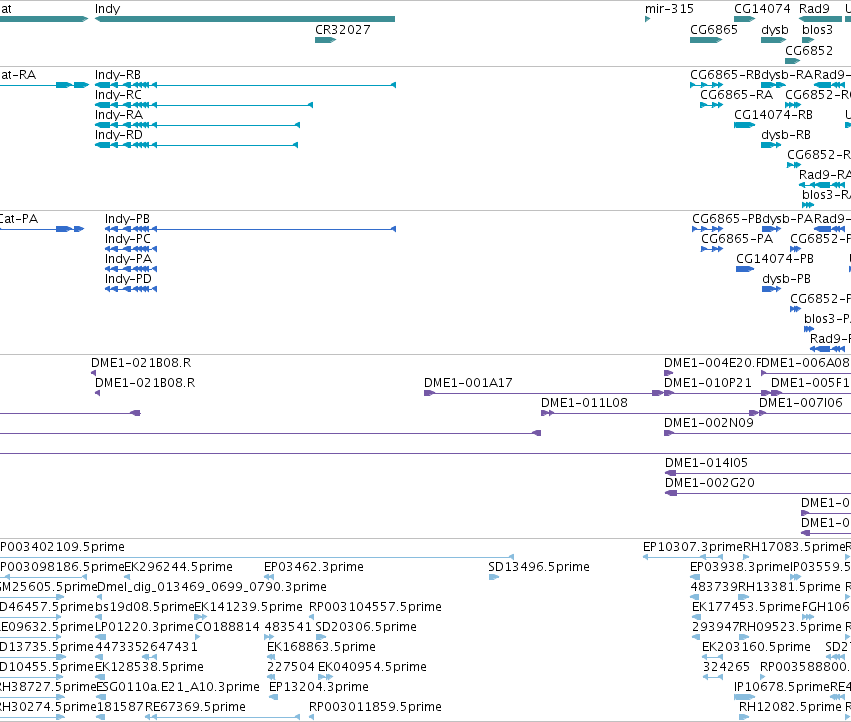Open the EK040954.5prime label
Image resolution: width=851 pixels, height=722 pixels.
point(372,667)
